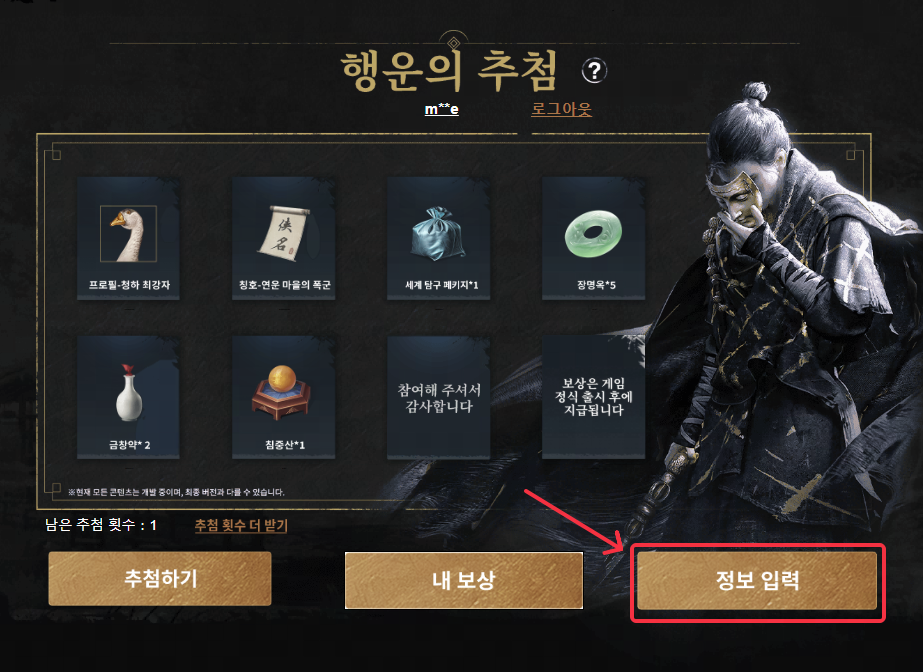Open the 보상은 게임 정식 출시 card
The height and width of the screenshot is (672, 923).
click(x=593, y=397)
